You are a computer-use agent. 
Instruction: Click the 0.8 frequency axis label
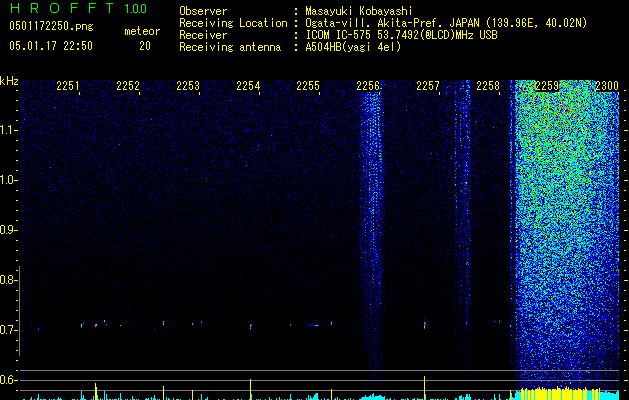click(7, 280)
